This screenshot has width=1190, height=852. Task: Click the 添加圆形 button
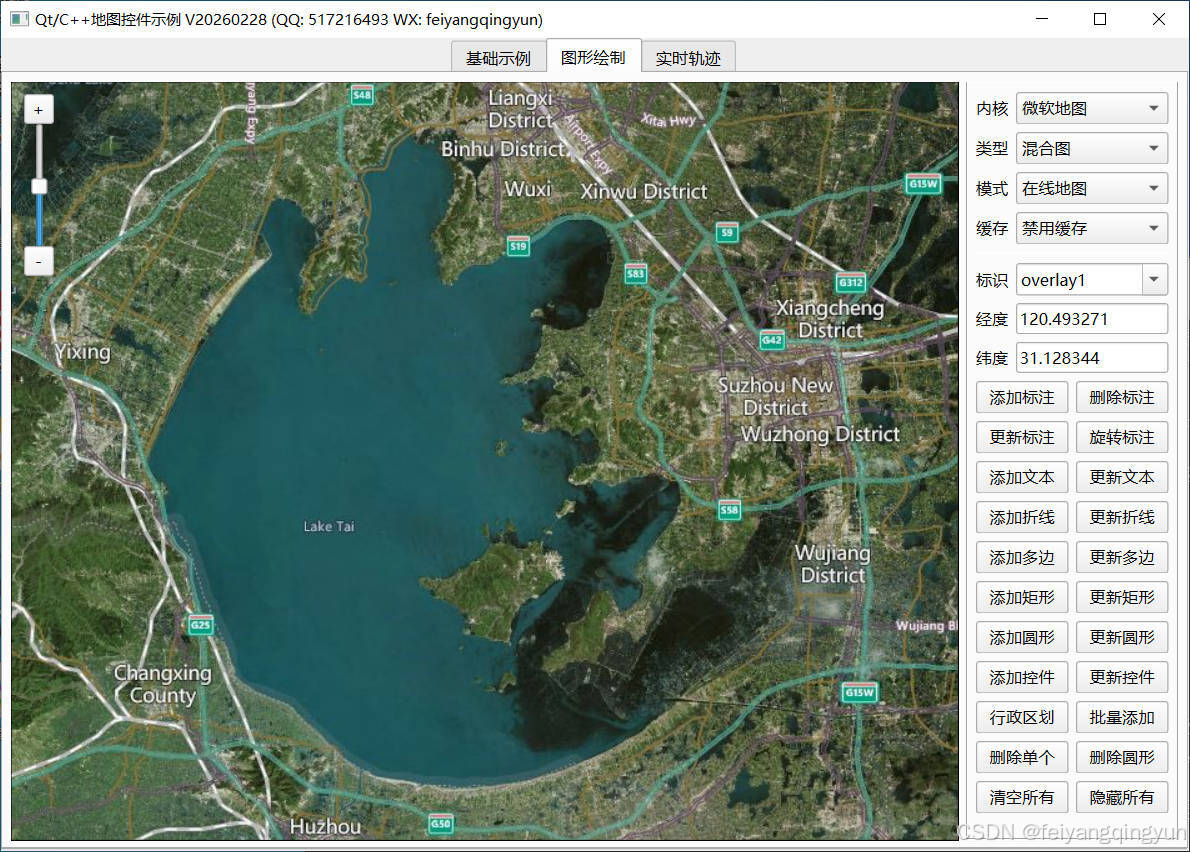[x=1022, y=637]
